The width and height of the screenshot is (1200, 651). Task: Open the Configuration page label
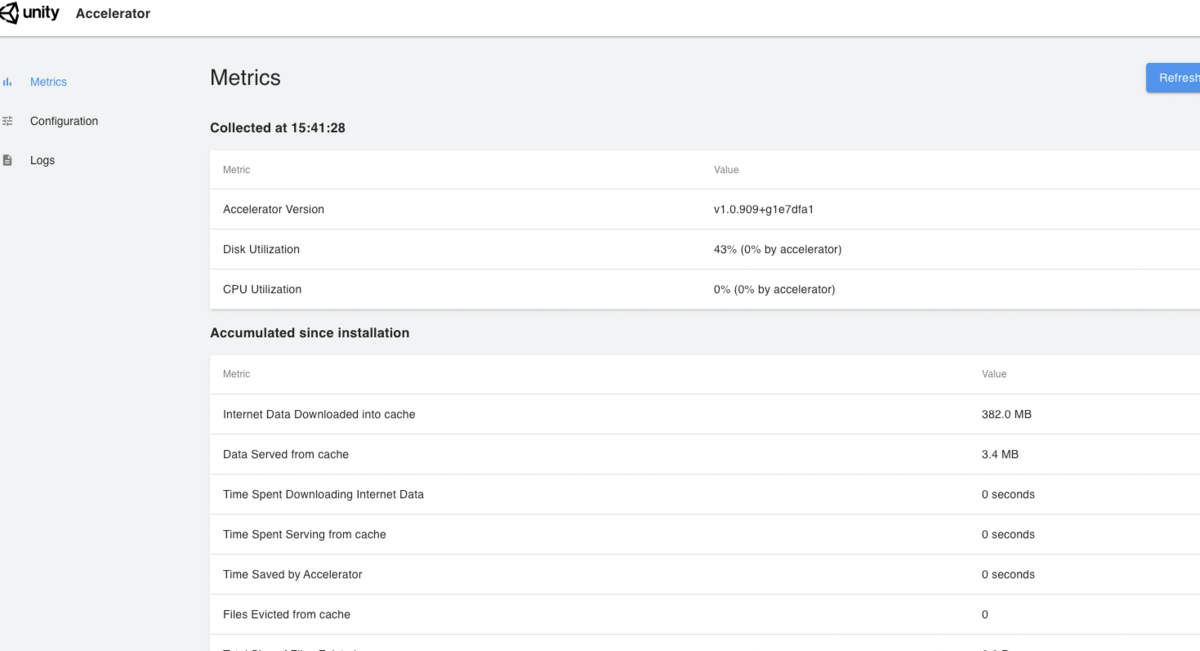(x=64, y=121)
